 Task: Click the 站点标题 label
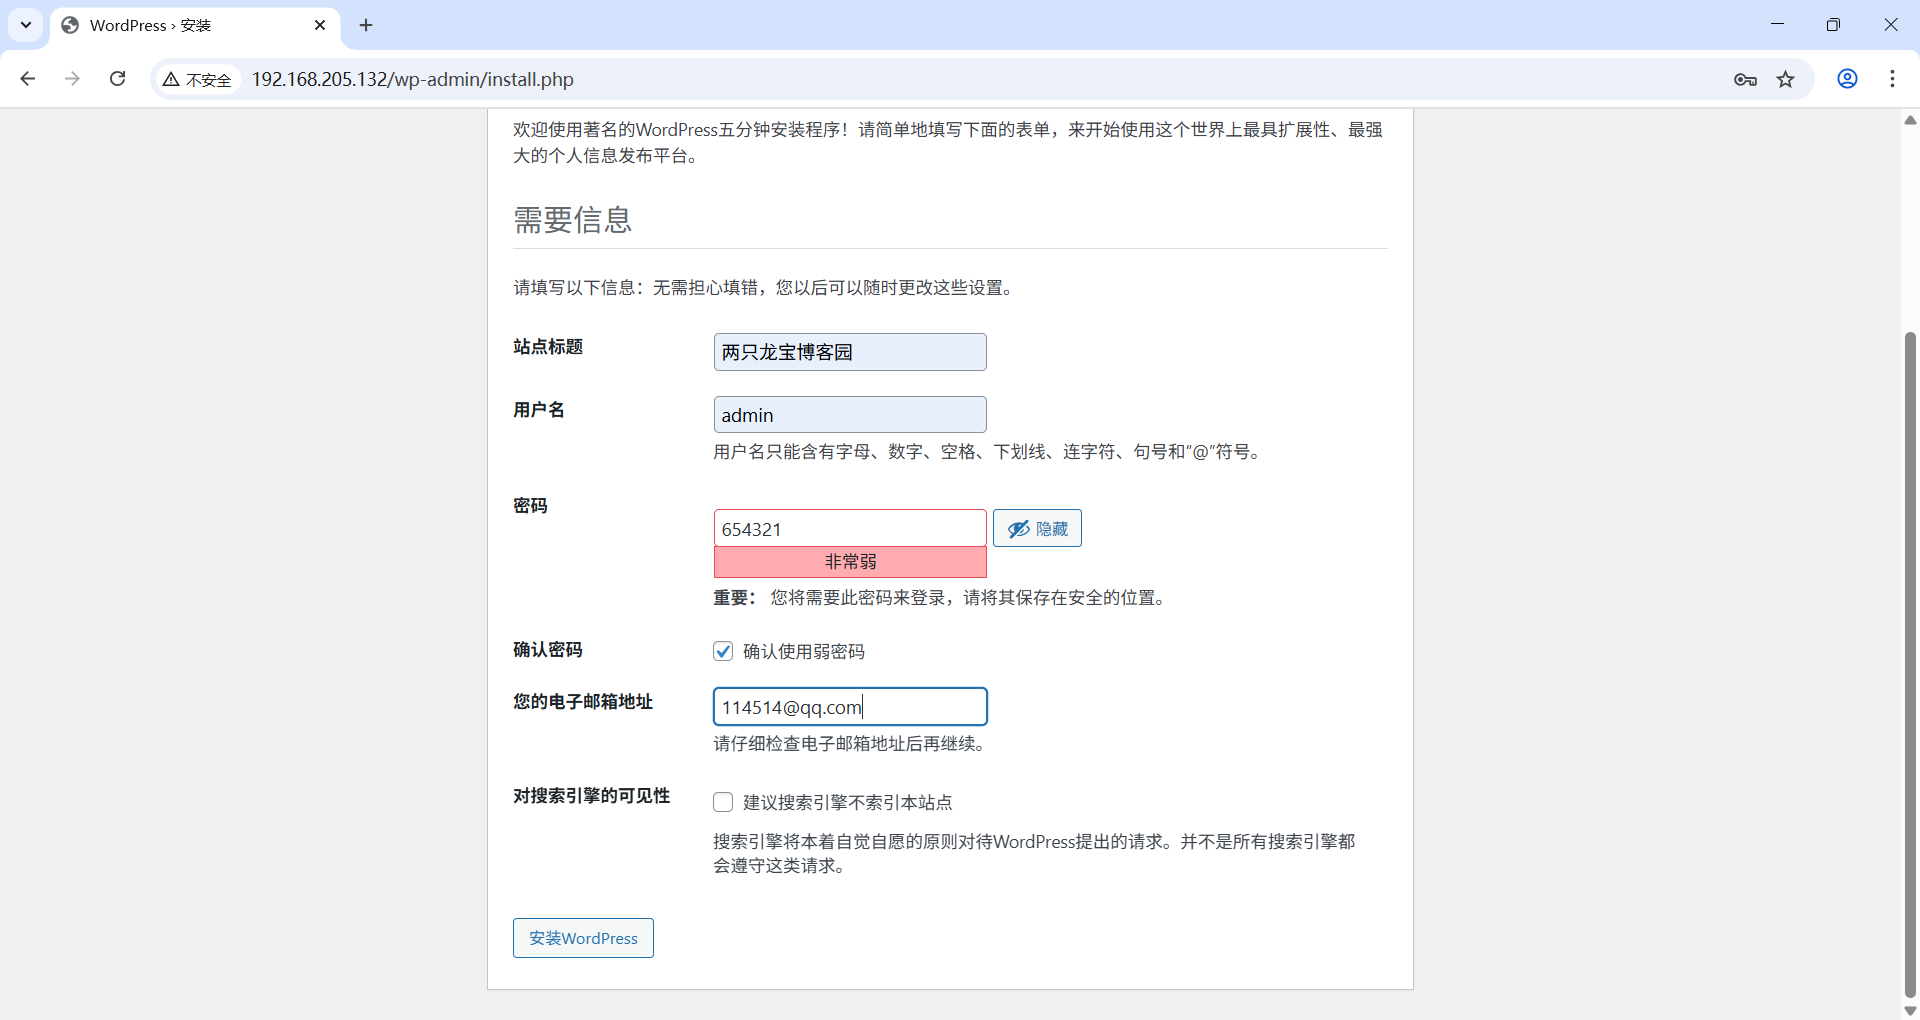pos(548,347)
